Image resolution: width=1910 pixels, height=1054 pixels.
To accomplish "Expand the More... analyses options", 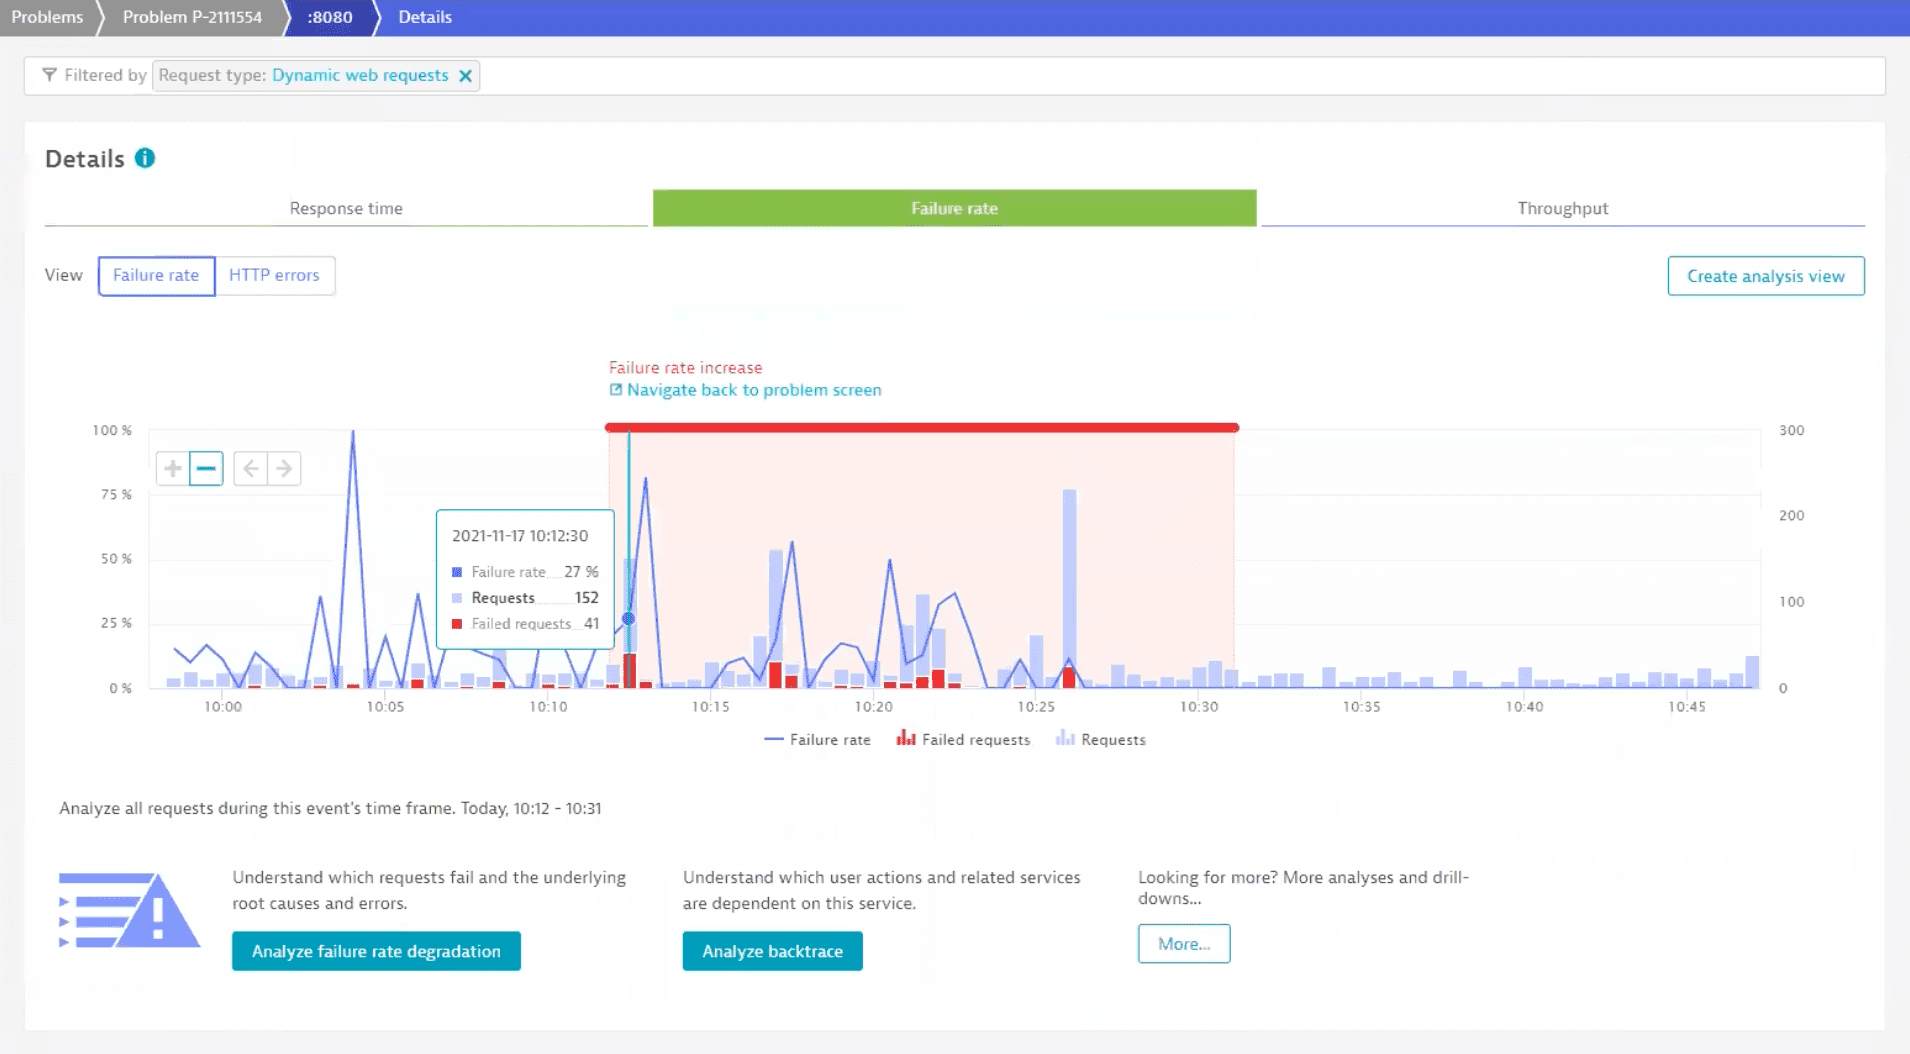I will 1183,944.
